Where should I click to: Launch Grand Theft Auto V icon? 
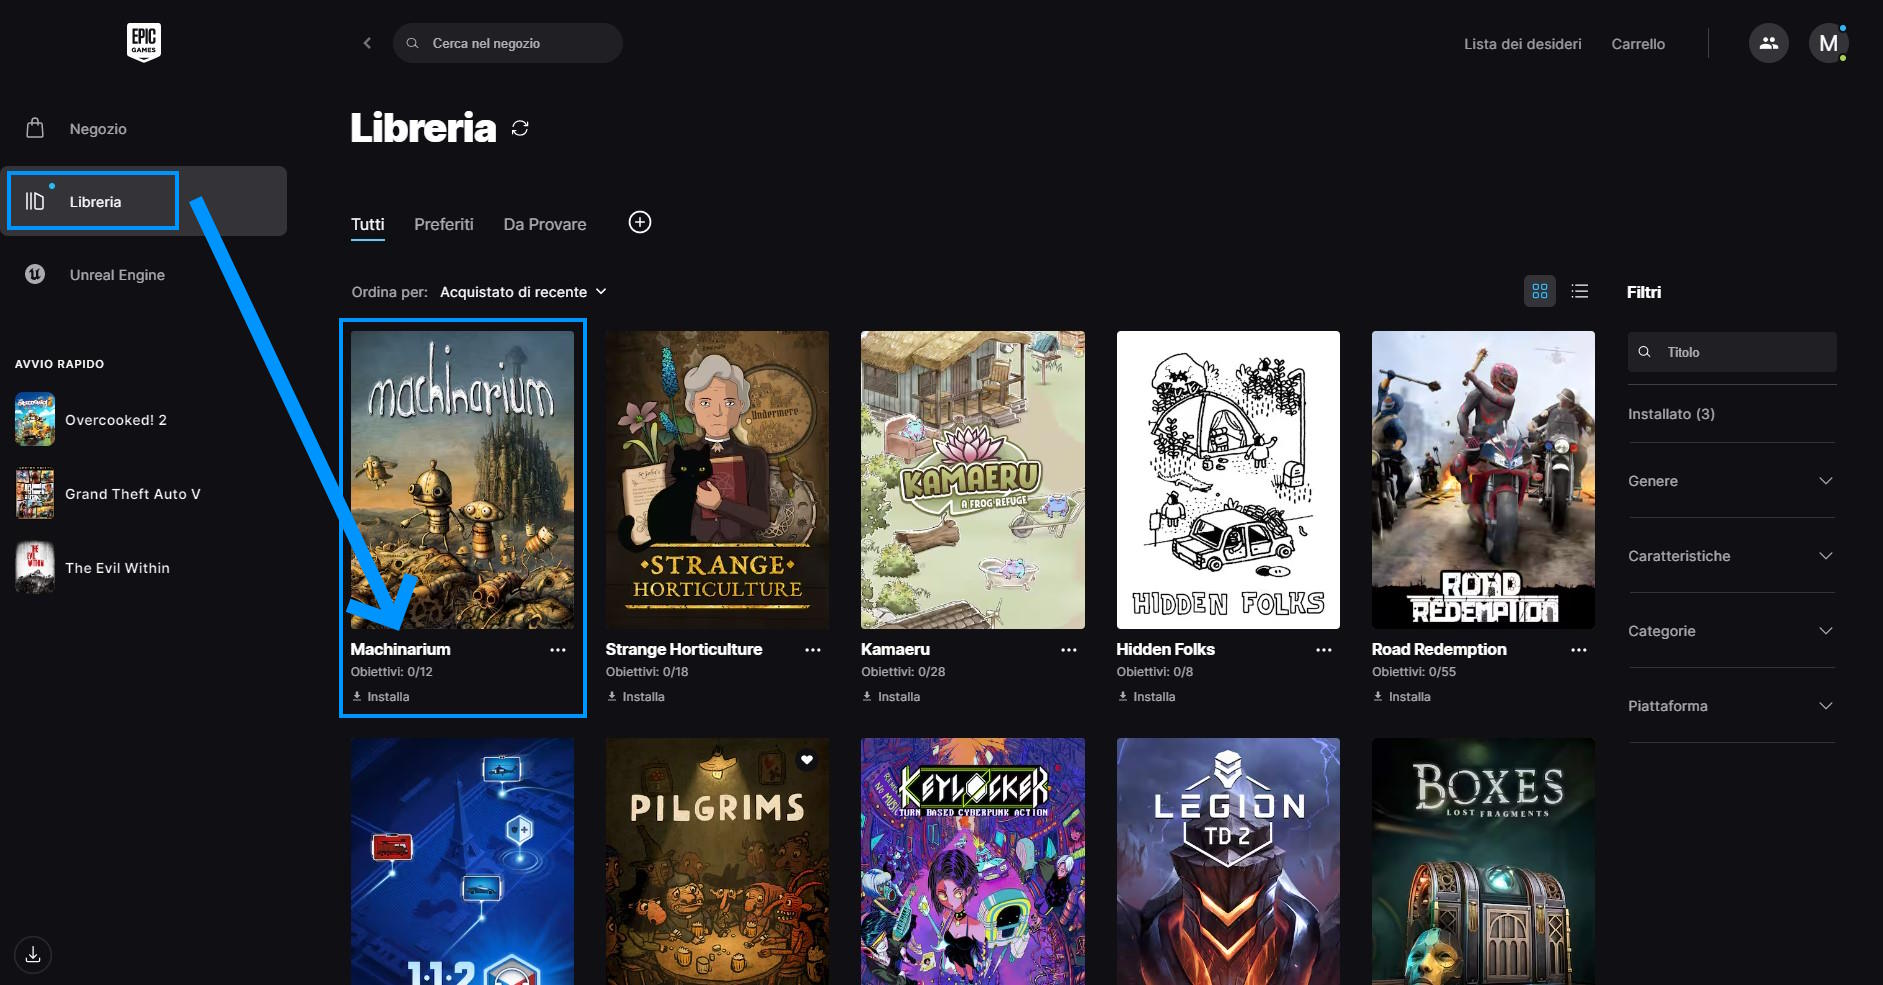coord(35,494)
